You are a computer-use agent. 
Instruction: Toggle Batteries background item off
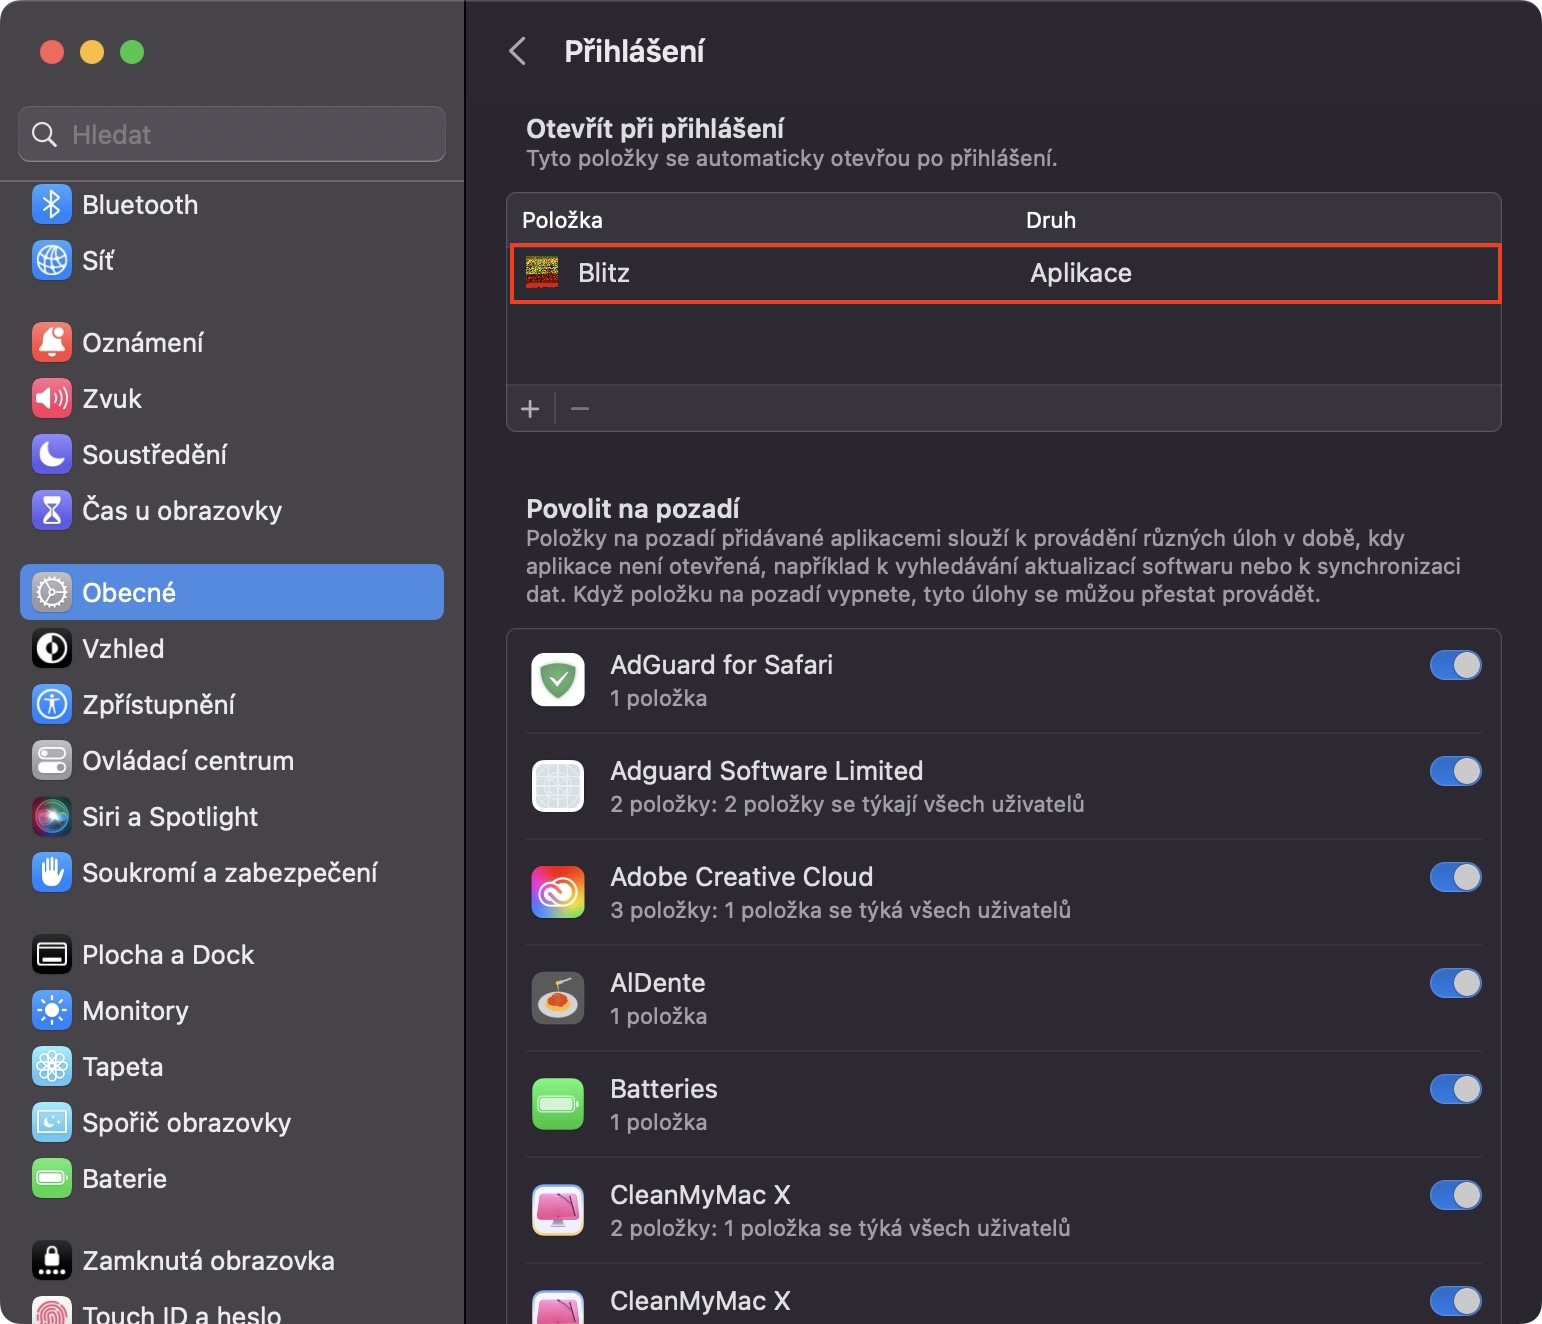[x=1455, y=1089]
